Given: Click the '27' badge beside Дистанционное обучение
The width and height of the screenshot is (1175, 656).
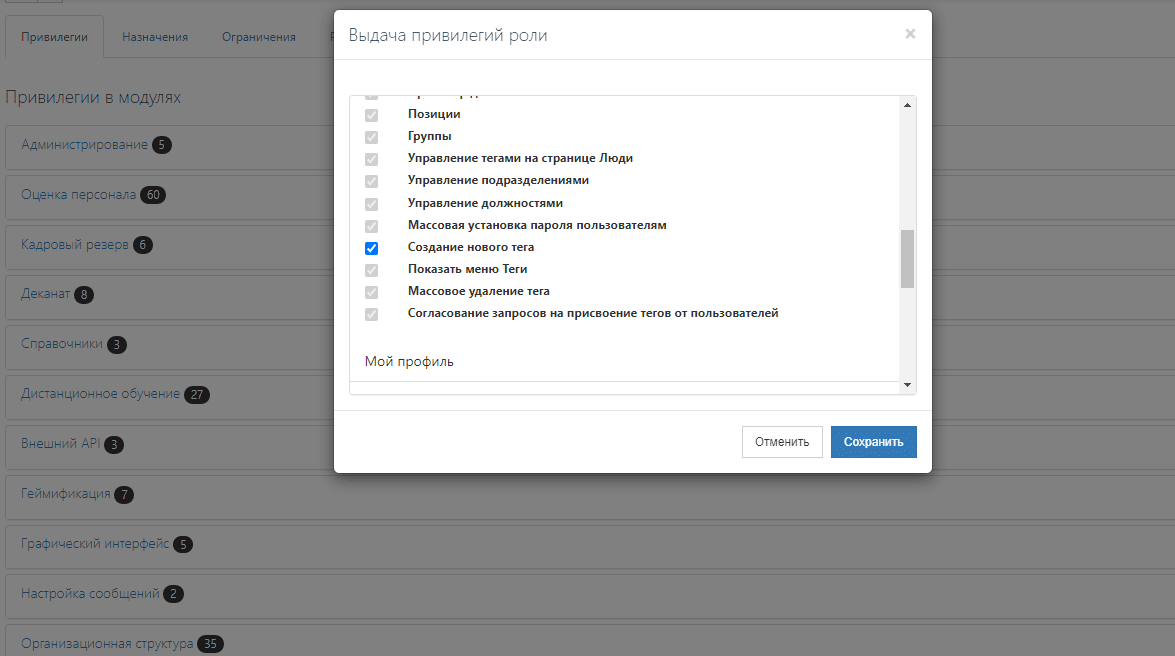Looking at the screenshot, I should [197, 394].
